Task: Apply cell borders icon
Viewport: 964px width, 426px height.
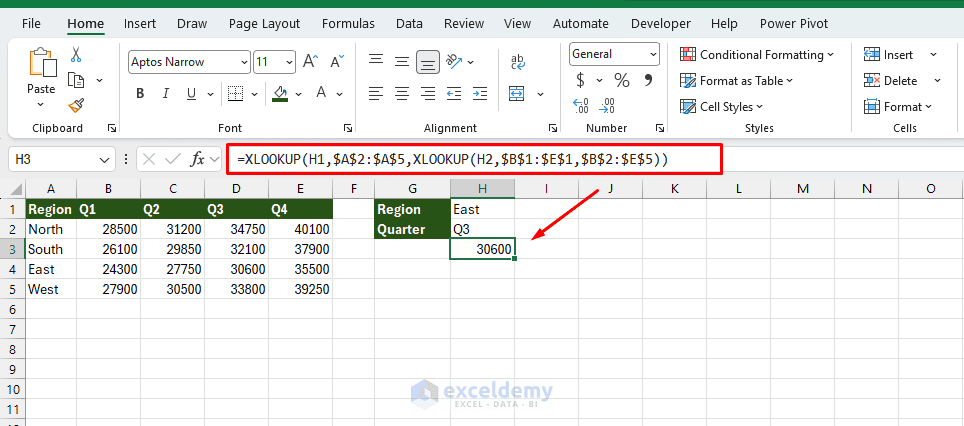Action: coord(235,93)
